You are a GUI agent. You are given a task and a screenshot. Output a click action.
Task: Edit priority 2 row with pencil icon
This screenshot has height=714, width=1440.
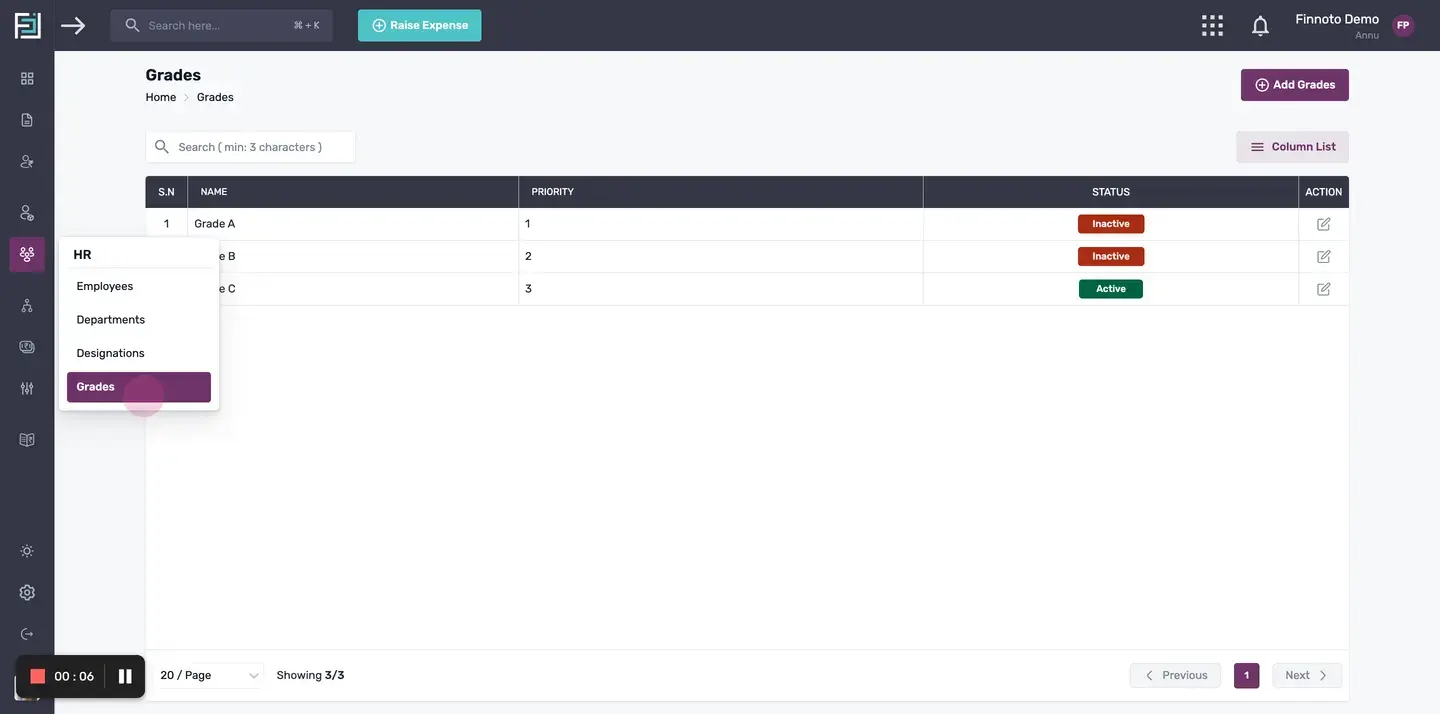coord(1324,256)
